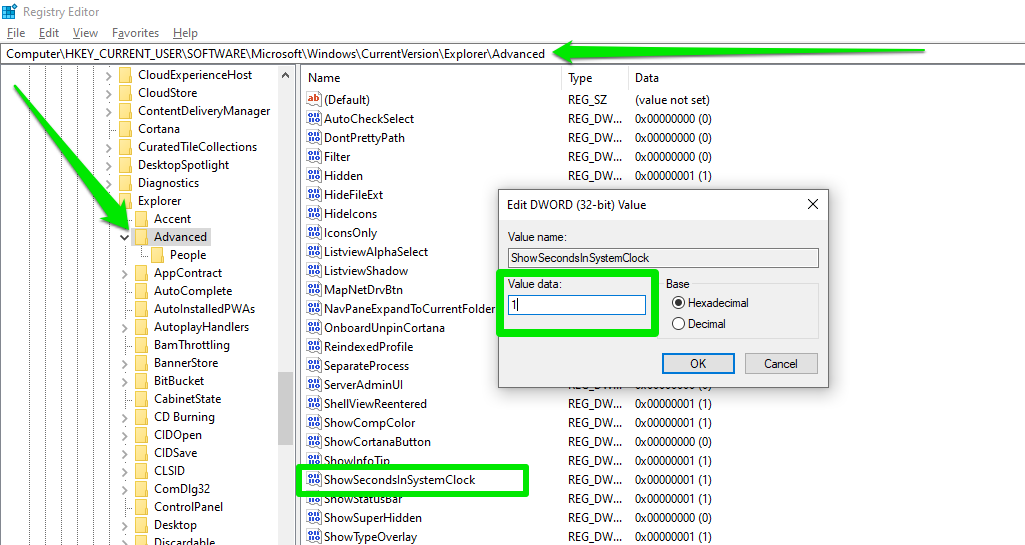Select the MapNetDrvBtn value icon

[314, 289]
